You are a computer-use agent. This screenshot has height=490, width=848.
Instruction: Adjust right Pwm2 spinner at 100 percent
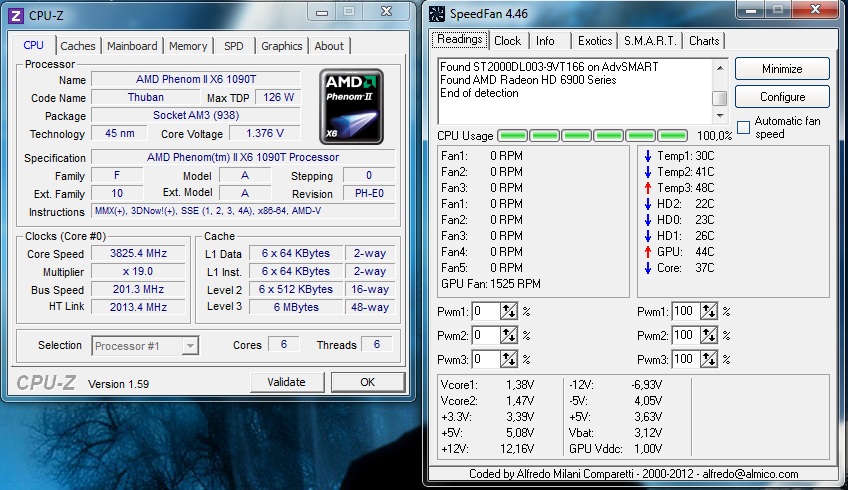708,335
